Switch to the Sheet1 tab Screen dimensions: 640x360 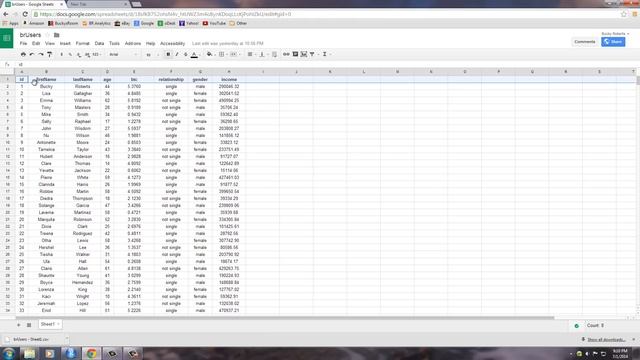coord(50,324)
